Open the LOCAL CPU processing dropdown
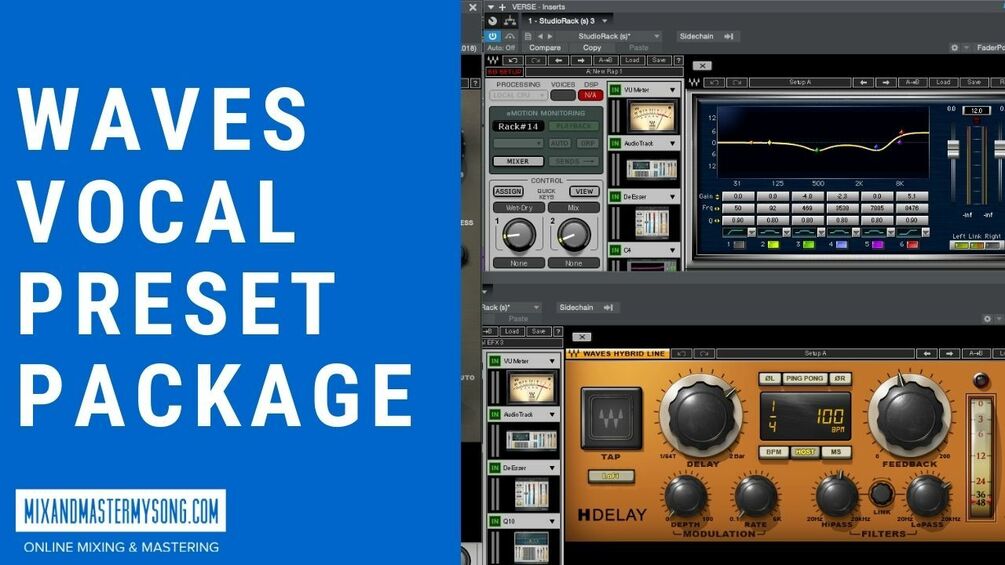This screenshot has width=1005, height=565. pos(518,95)
